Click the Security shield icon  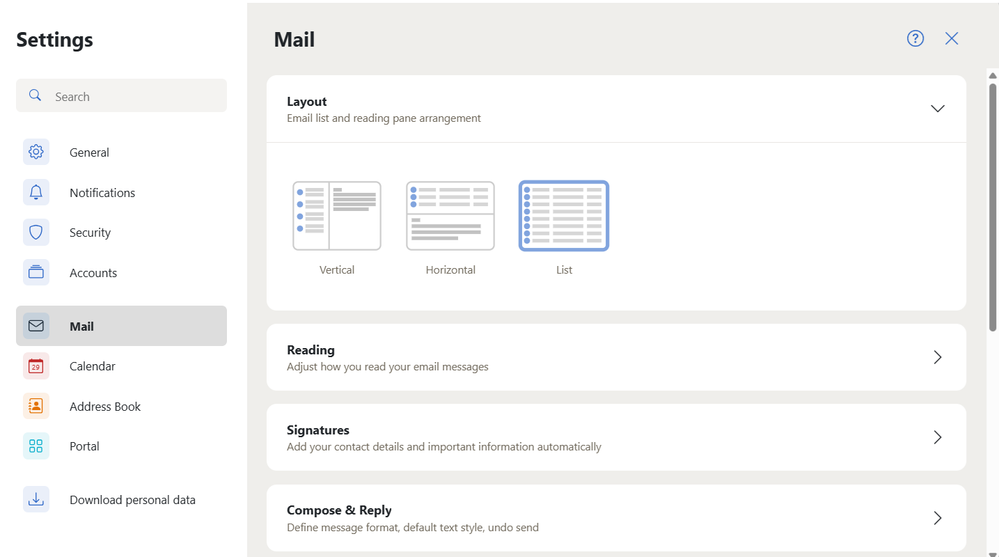coord(36,232)
